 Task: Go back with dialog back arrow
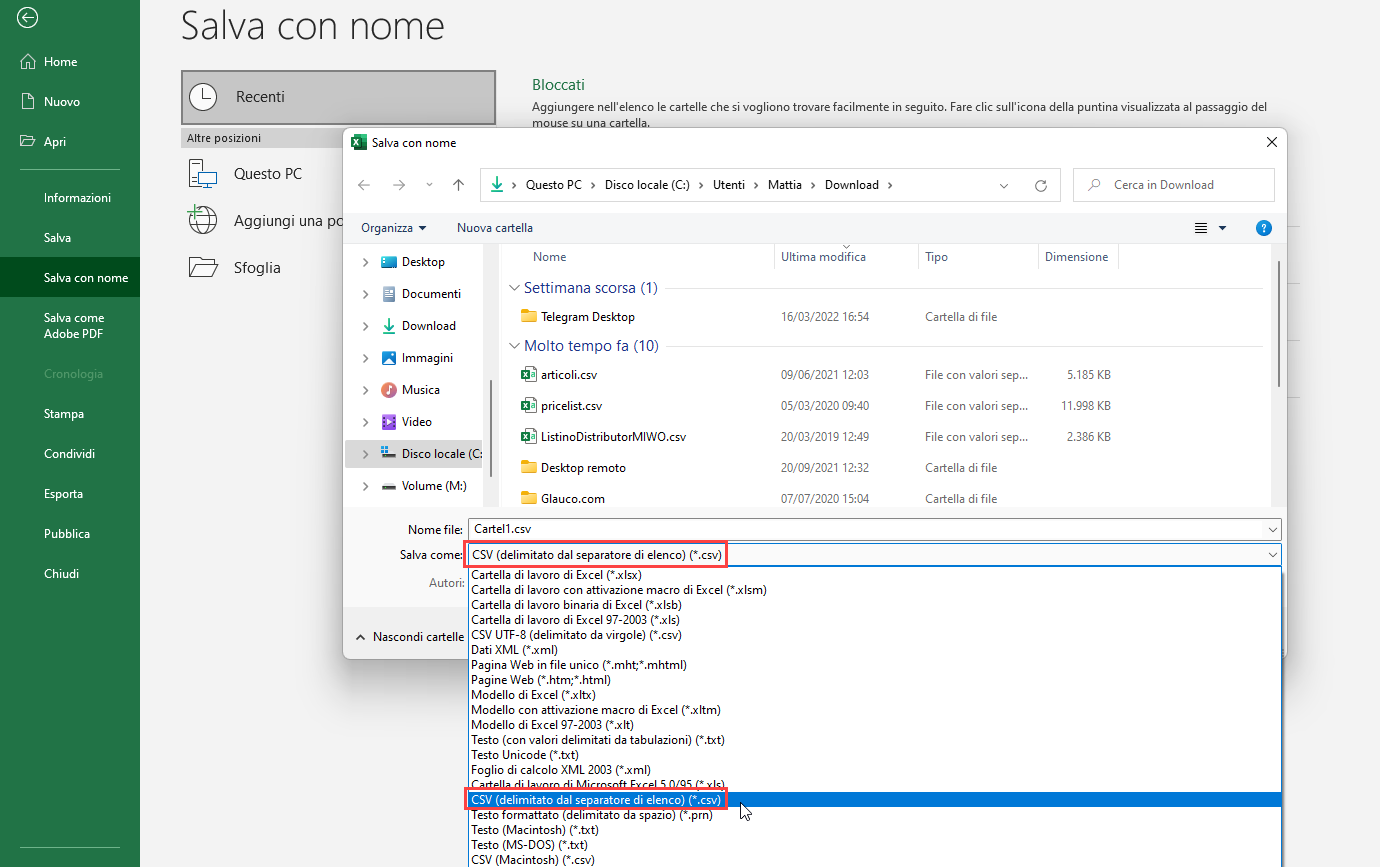coord(364,185)
